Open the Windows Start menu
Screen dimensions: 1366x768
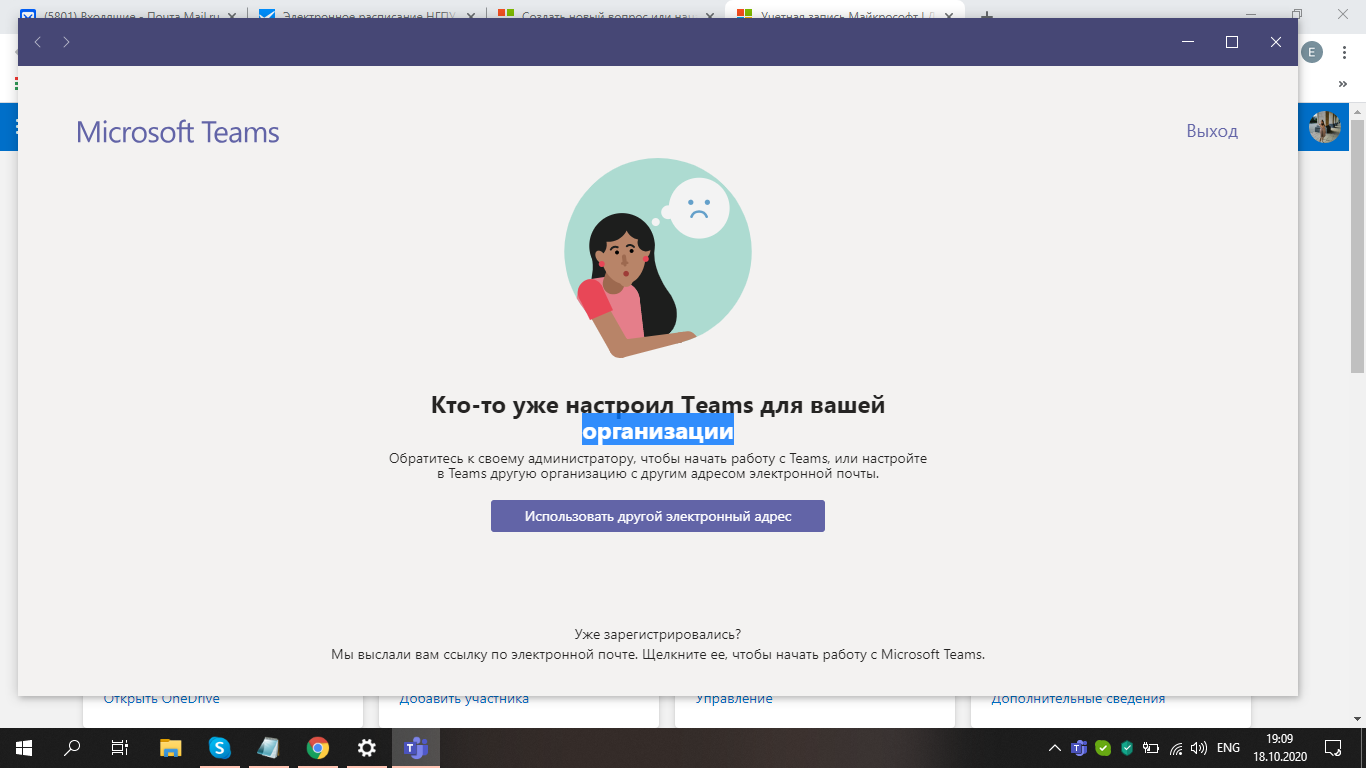(24, 748)
